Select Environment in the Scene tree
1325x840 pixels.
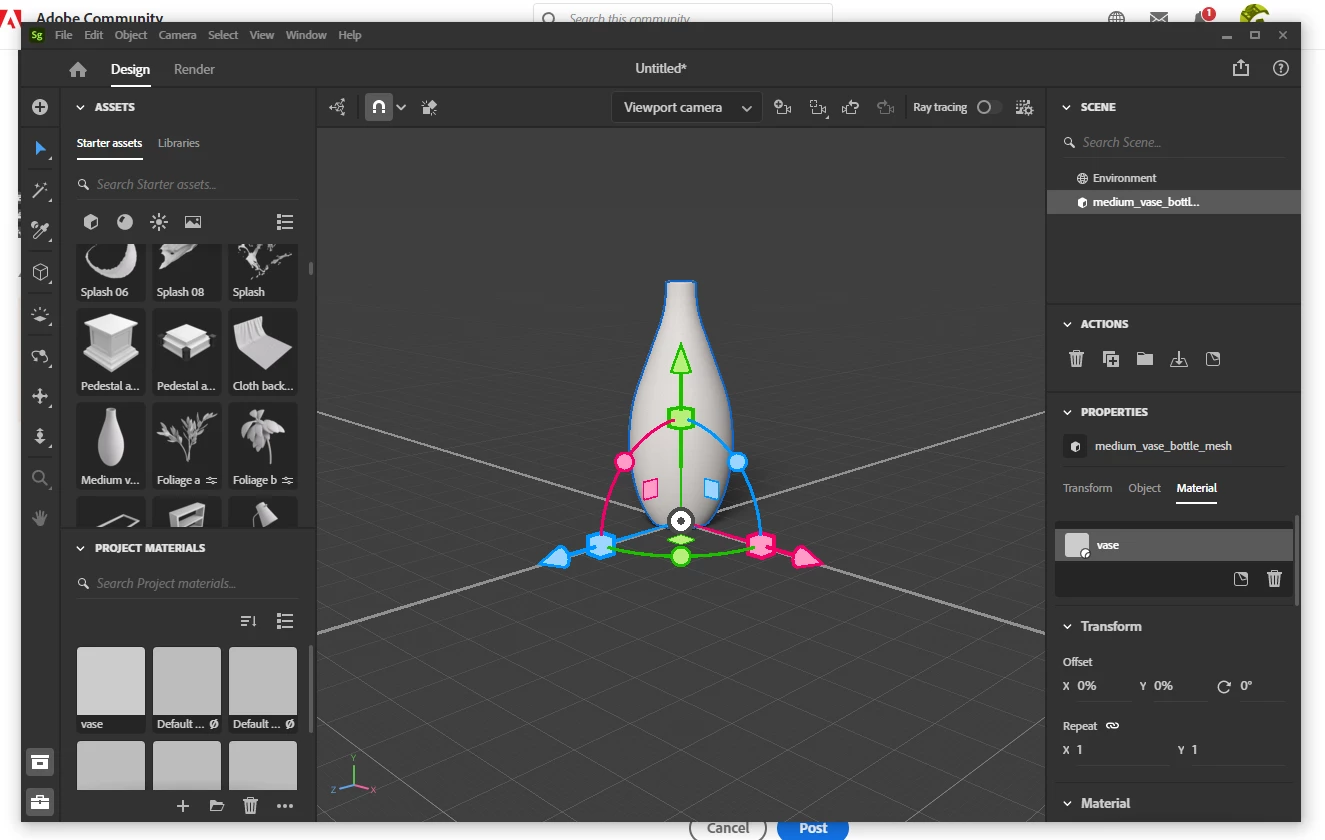pos(1124,178)
